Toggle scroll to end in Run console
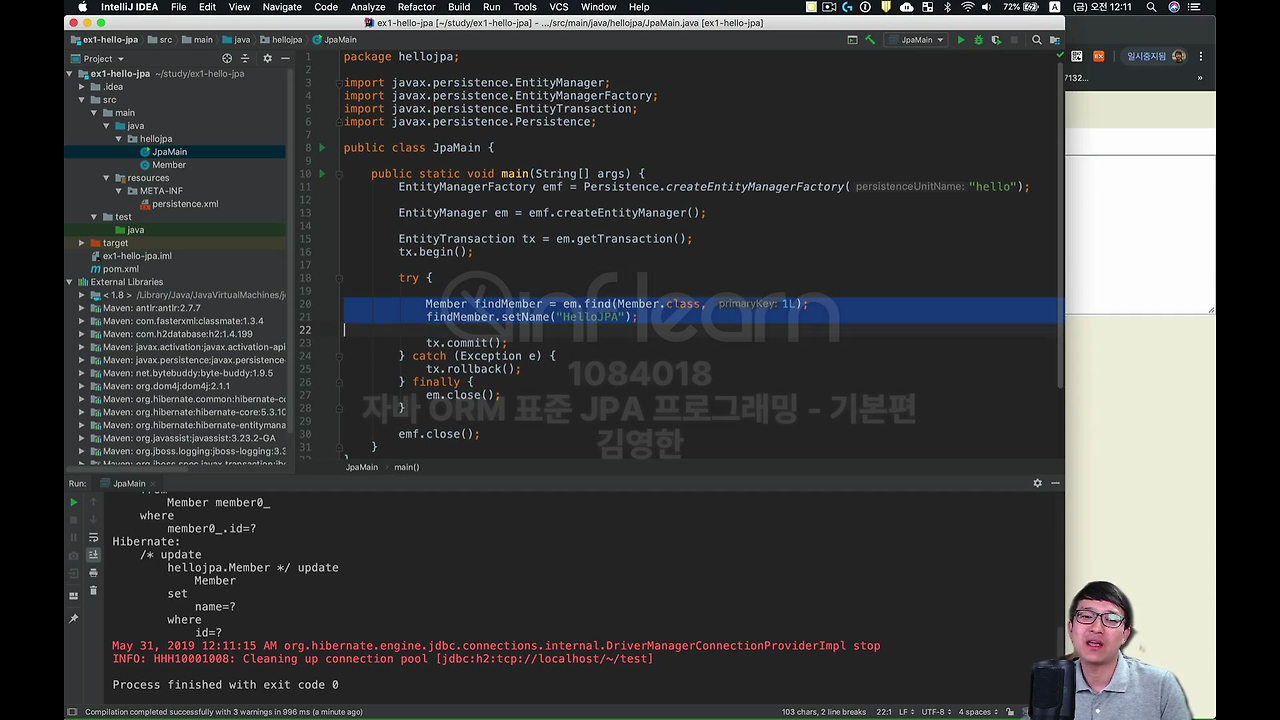Viewport: 1280px width, 720px height. [93, 555]
